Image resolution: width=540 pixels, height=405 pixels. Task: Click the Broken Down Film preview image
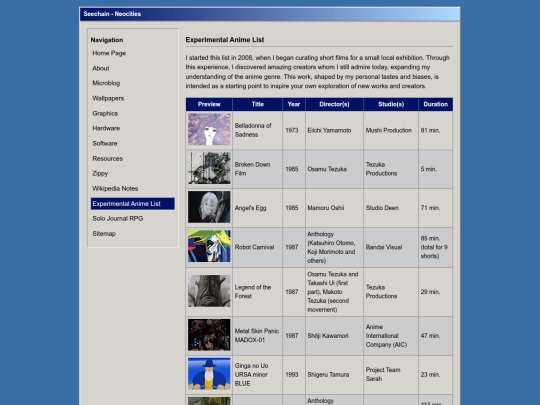(209, 168)
